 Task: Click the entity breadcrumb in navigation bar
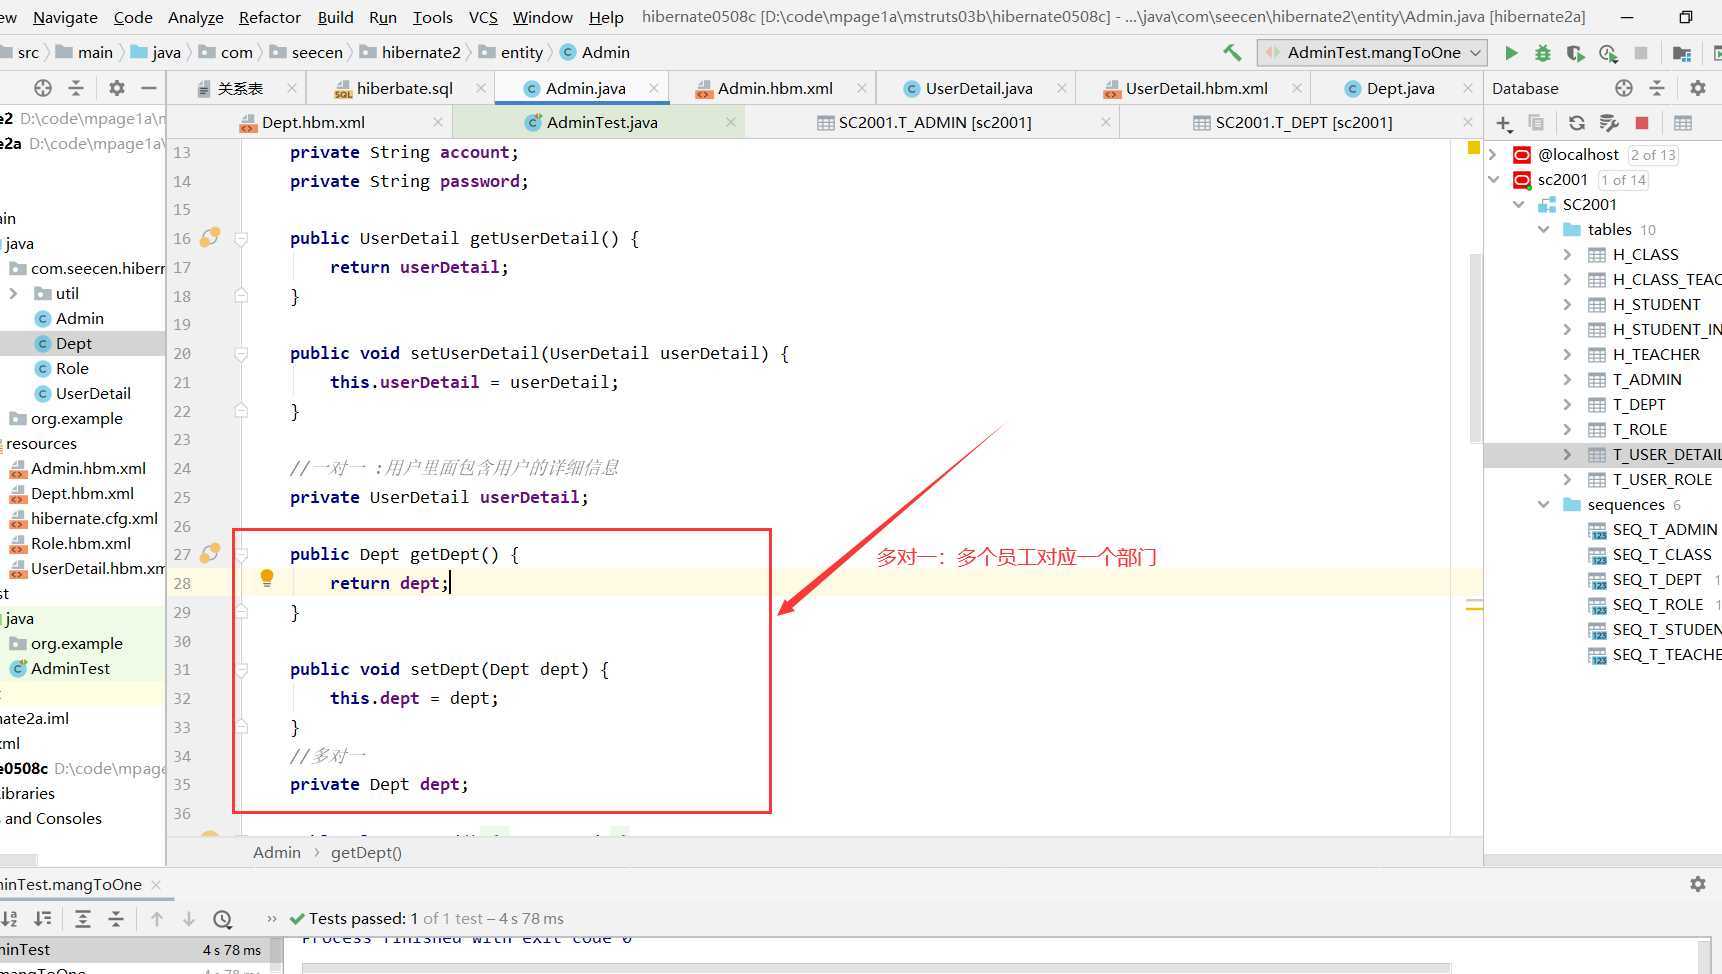coord(522,52)
